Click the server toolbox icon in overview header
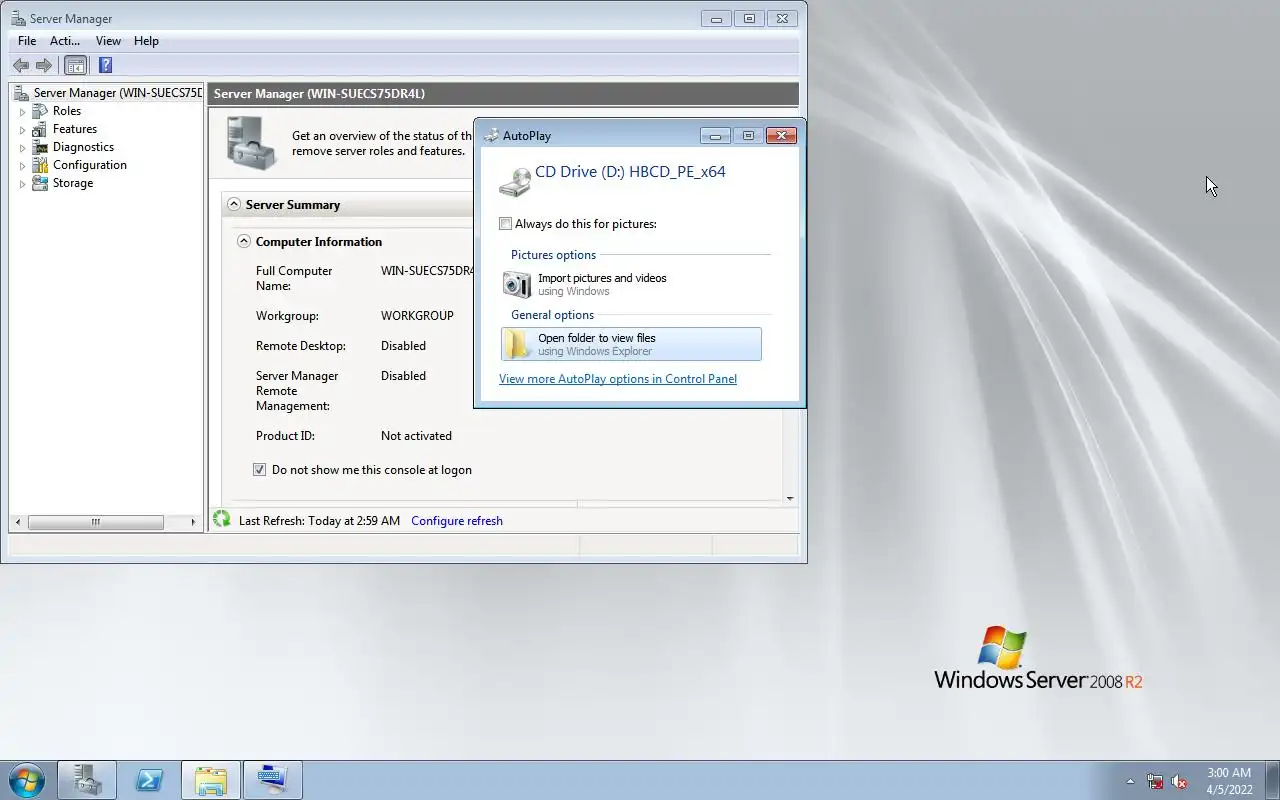The image size is (1280, 800). pos(250,143)
